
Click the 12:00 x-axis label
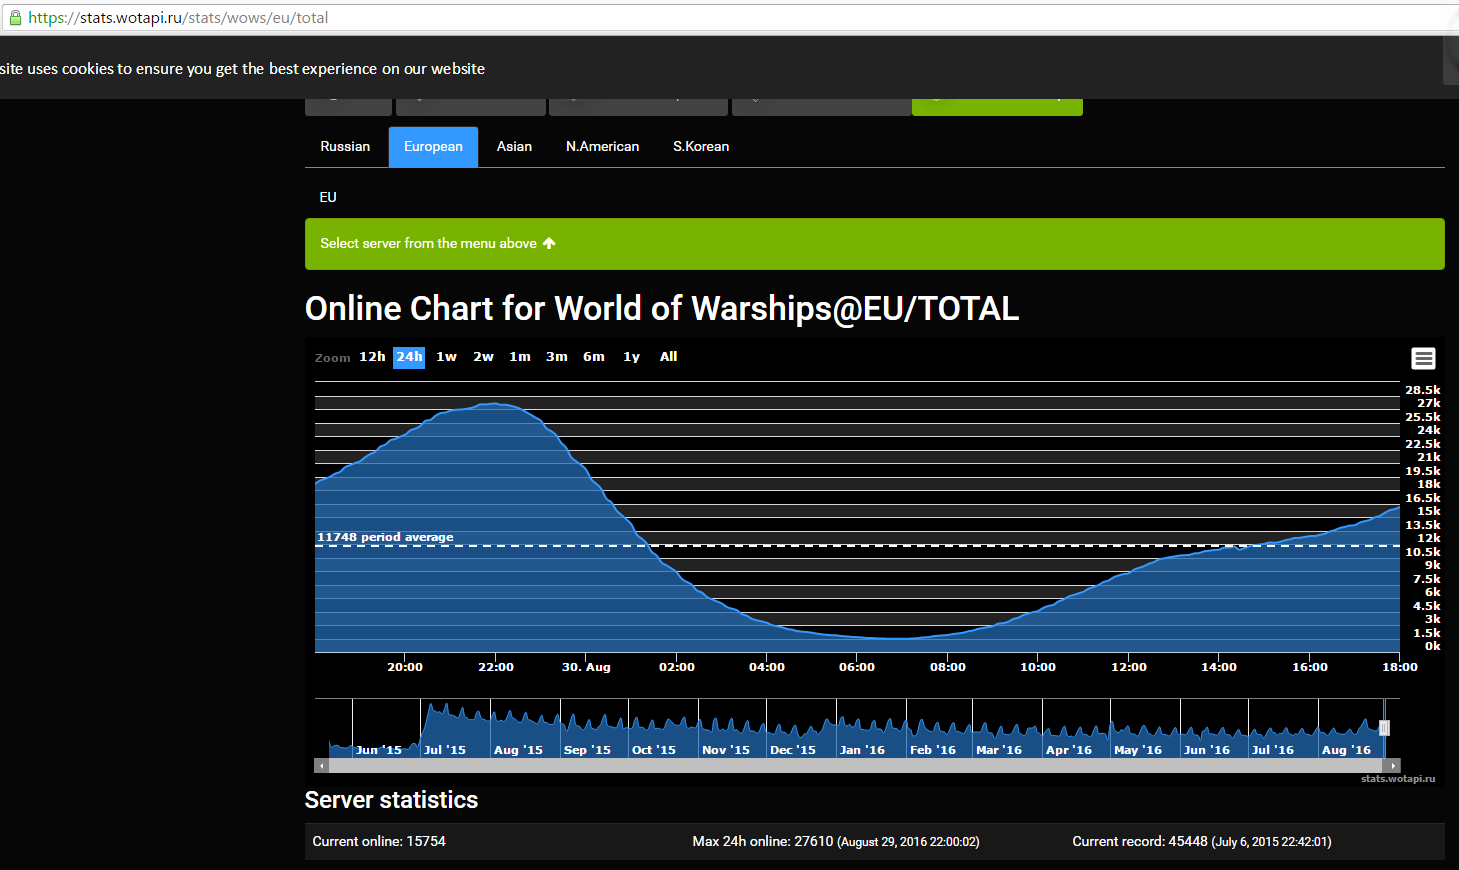(1129, 667)
